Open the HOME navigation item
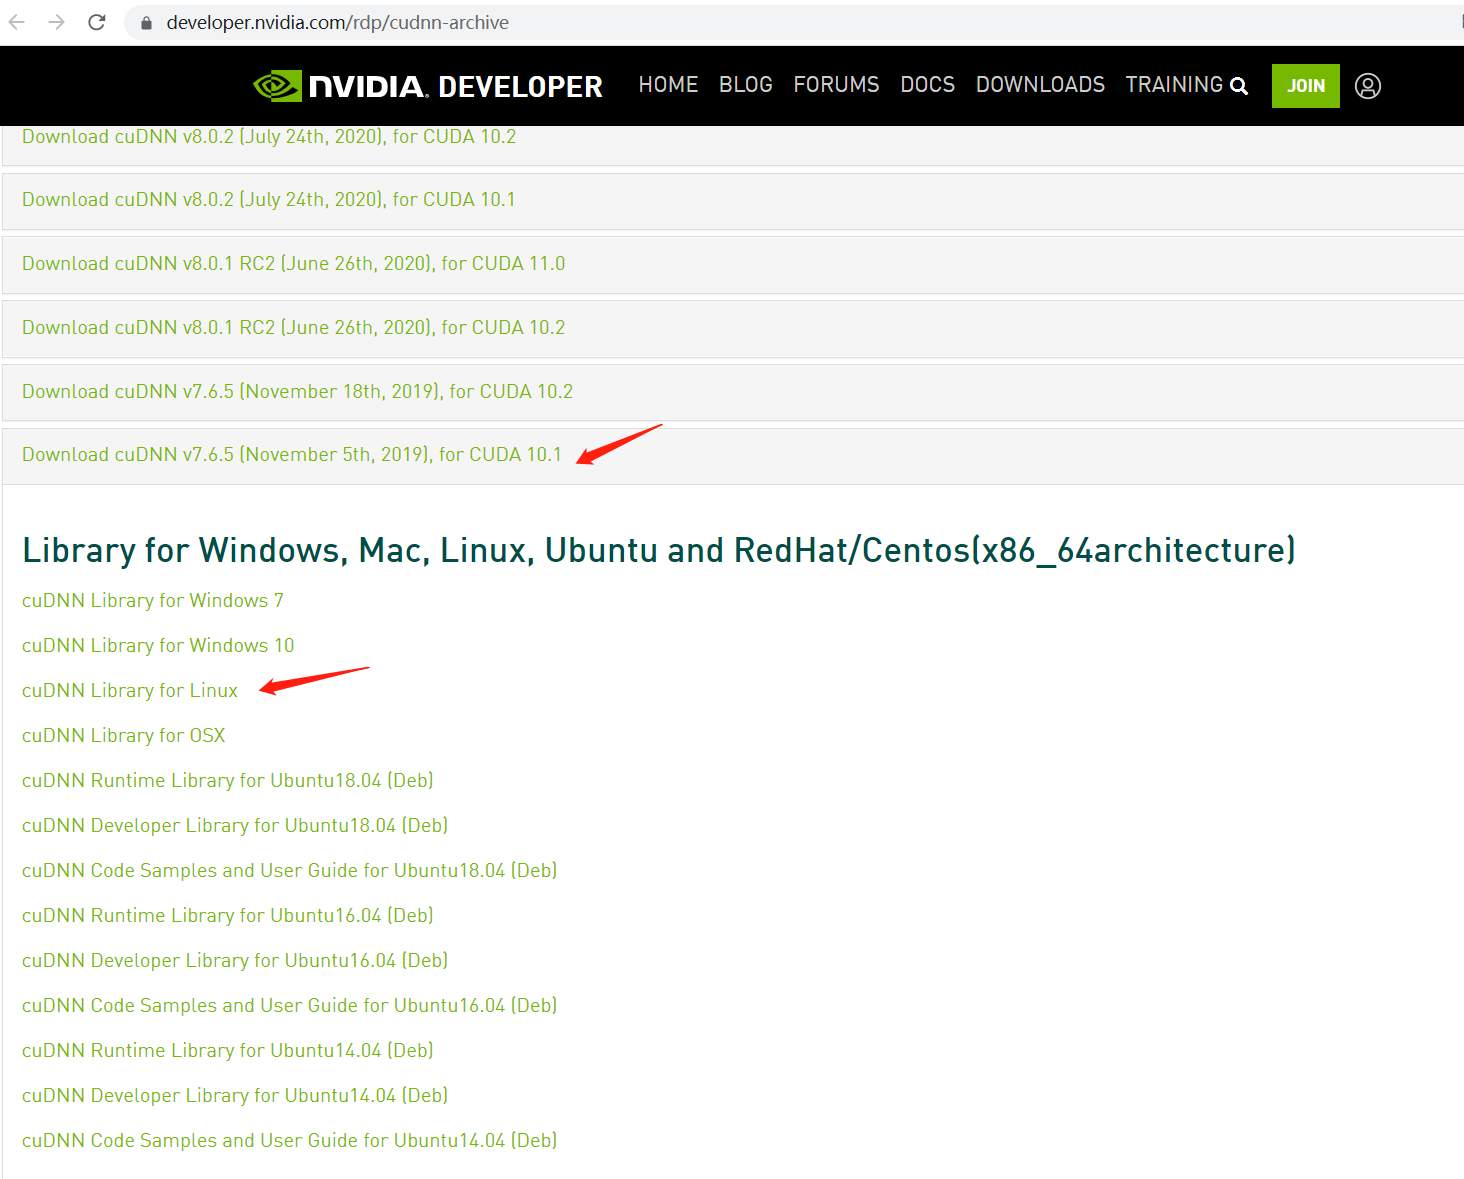Screen dimensions: 1464x1179 click(668, 85)
